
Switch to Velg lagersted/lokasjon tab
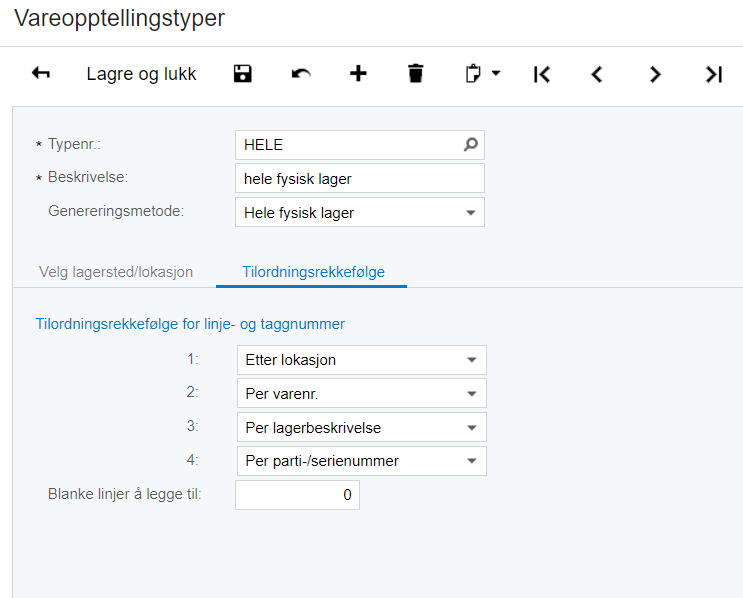click(x=116, y=272)
